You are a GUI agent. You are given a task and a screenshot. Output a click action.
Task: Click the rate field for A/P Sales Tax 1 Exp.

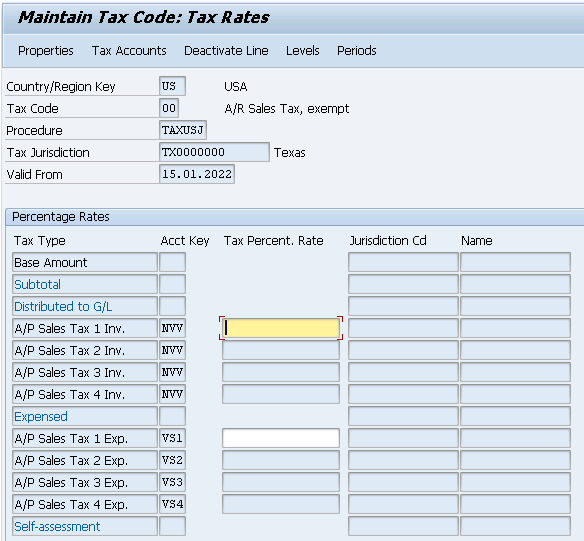(281, 438)
